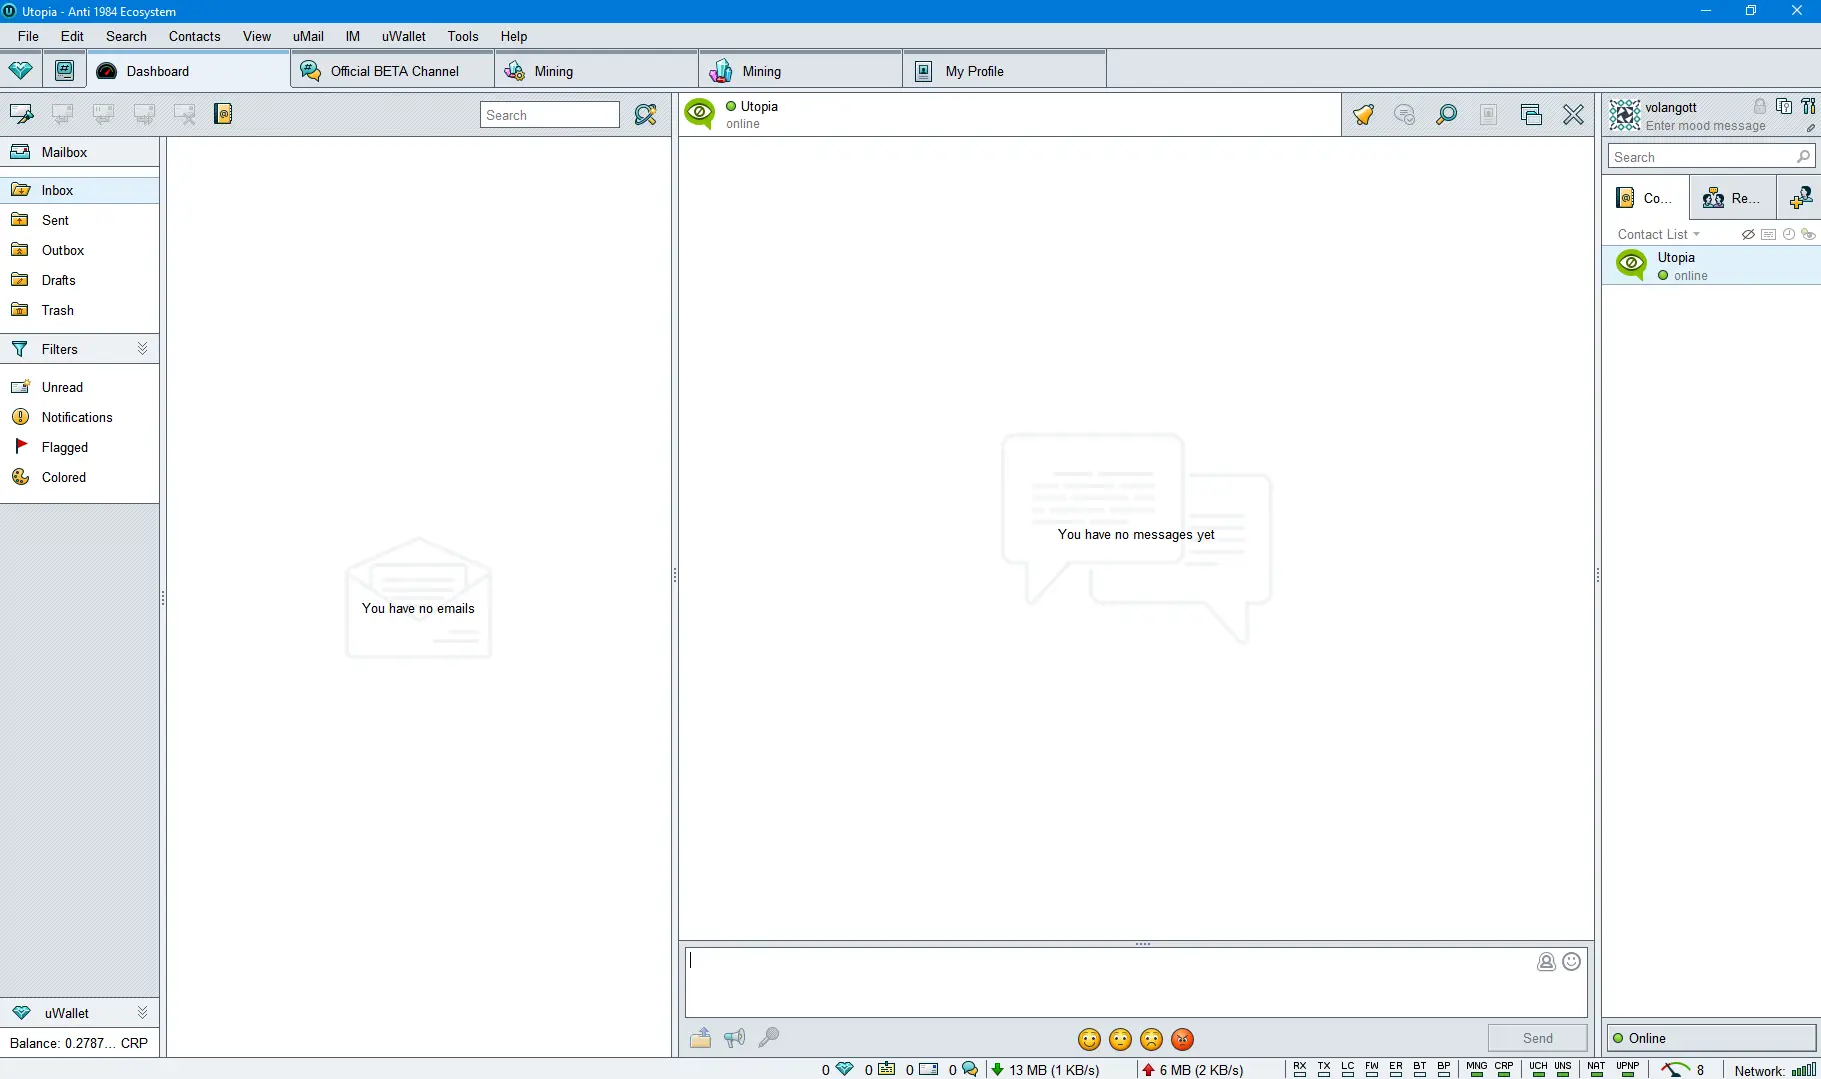
Task: Click the disabled Delete mail icon
Action: pyautogui.click(x=185, y=114)
